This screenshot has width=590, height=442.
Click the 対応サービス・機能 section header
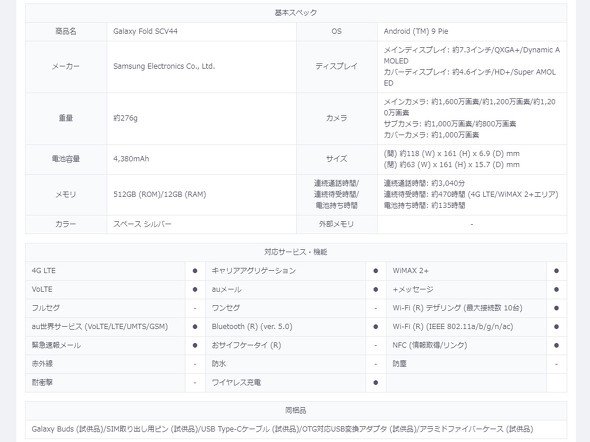click(296, 252)
